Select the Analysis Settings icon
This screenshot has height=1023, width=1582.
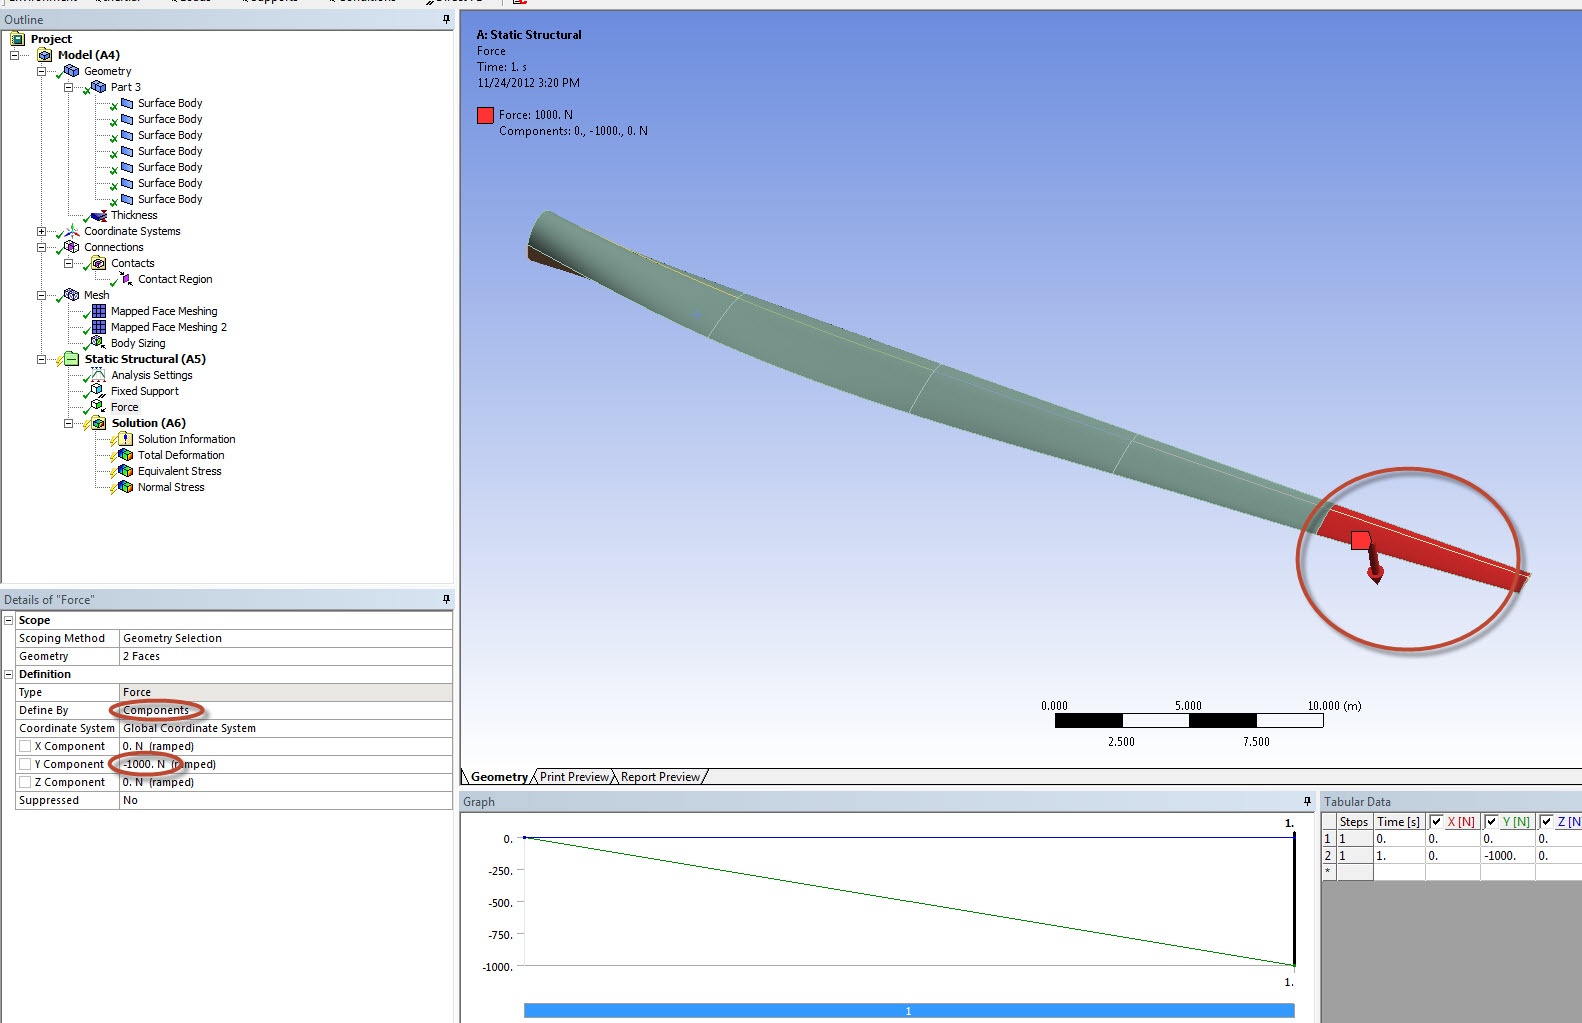(98, 375)
